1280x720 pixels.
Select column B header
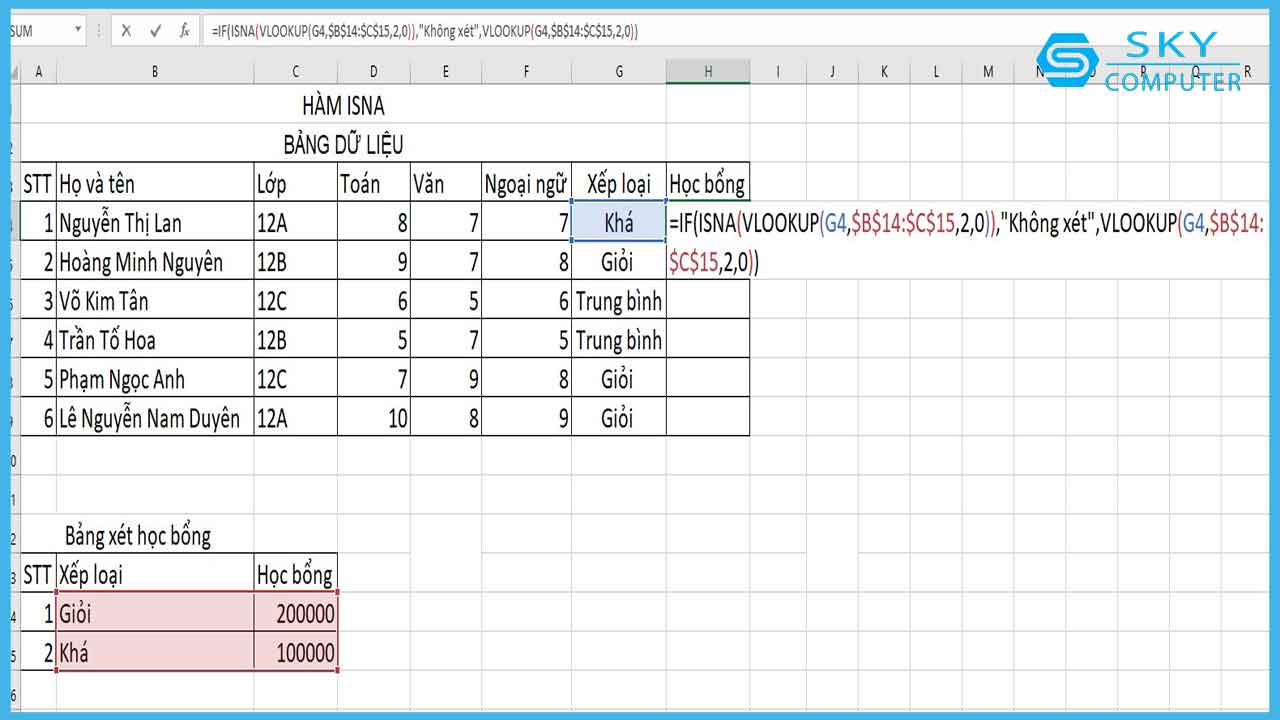coord(155,71)
